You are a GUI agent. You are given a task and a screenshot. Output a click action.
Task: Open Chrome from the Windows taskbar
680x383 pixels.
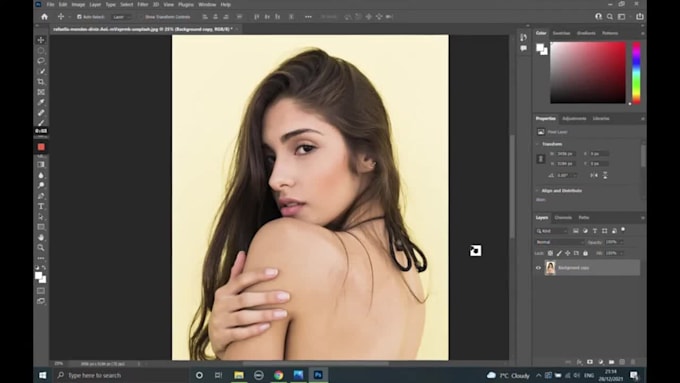pyautogui.click(x=278, y=375)
